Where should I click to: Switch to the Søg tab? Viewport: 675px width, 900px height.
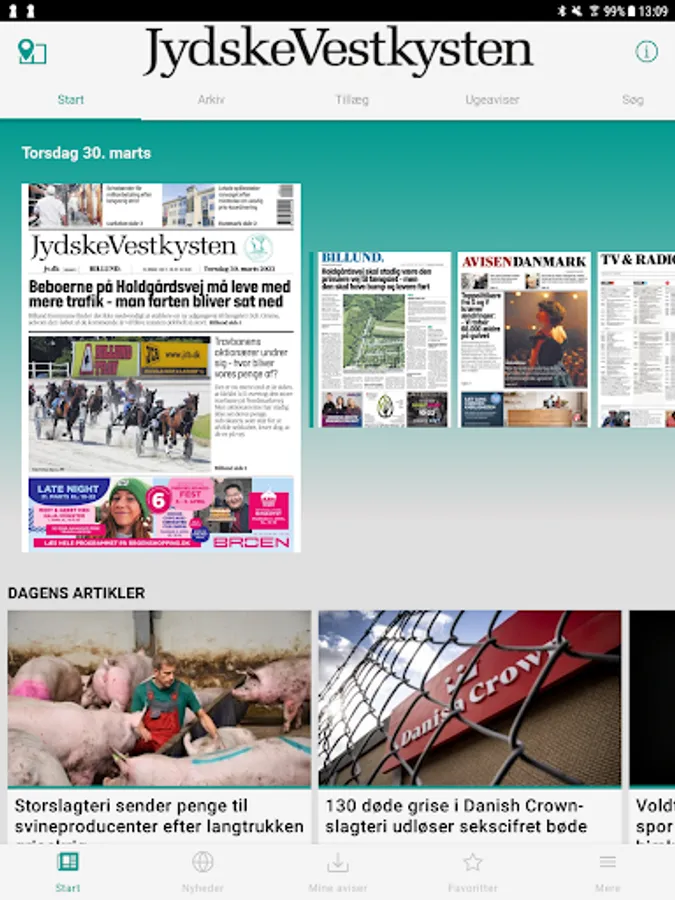tap(633, 100)
